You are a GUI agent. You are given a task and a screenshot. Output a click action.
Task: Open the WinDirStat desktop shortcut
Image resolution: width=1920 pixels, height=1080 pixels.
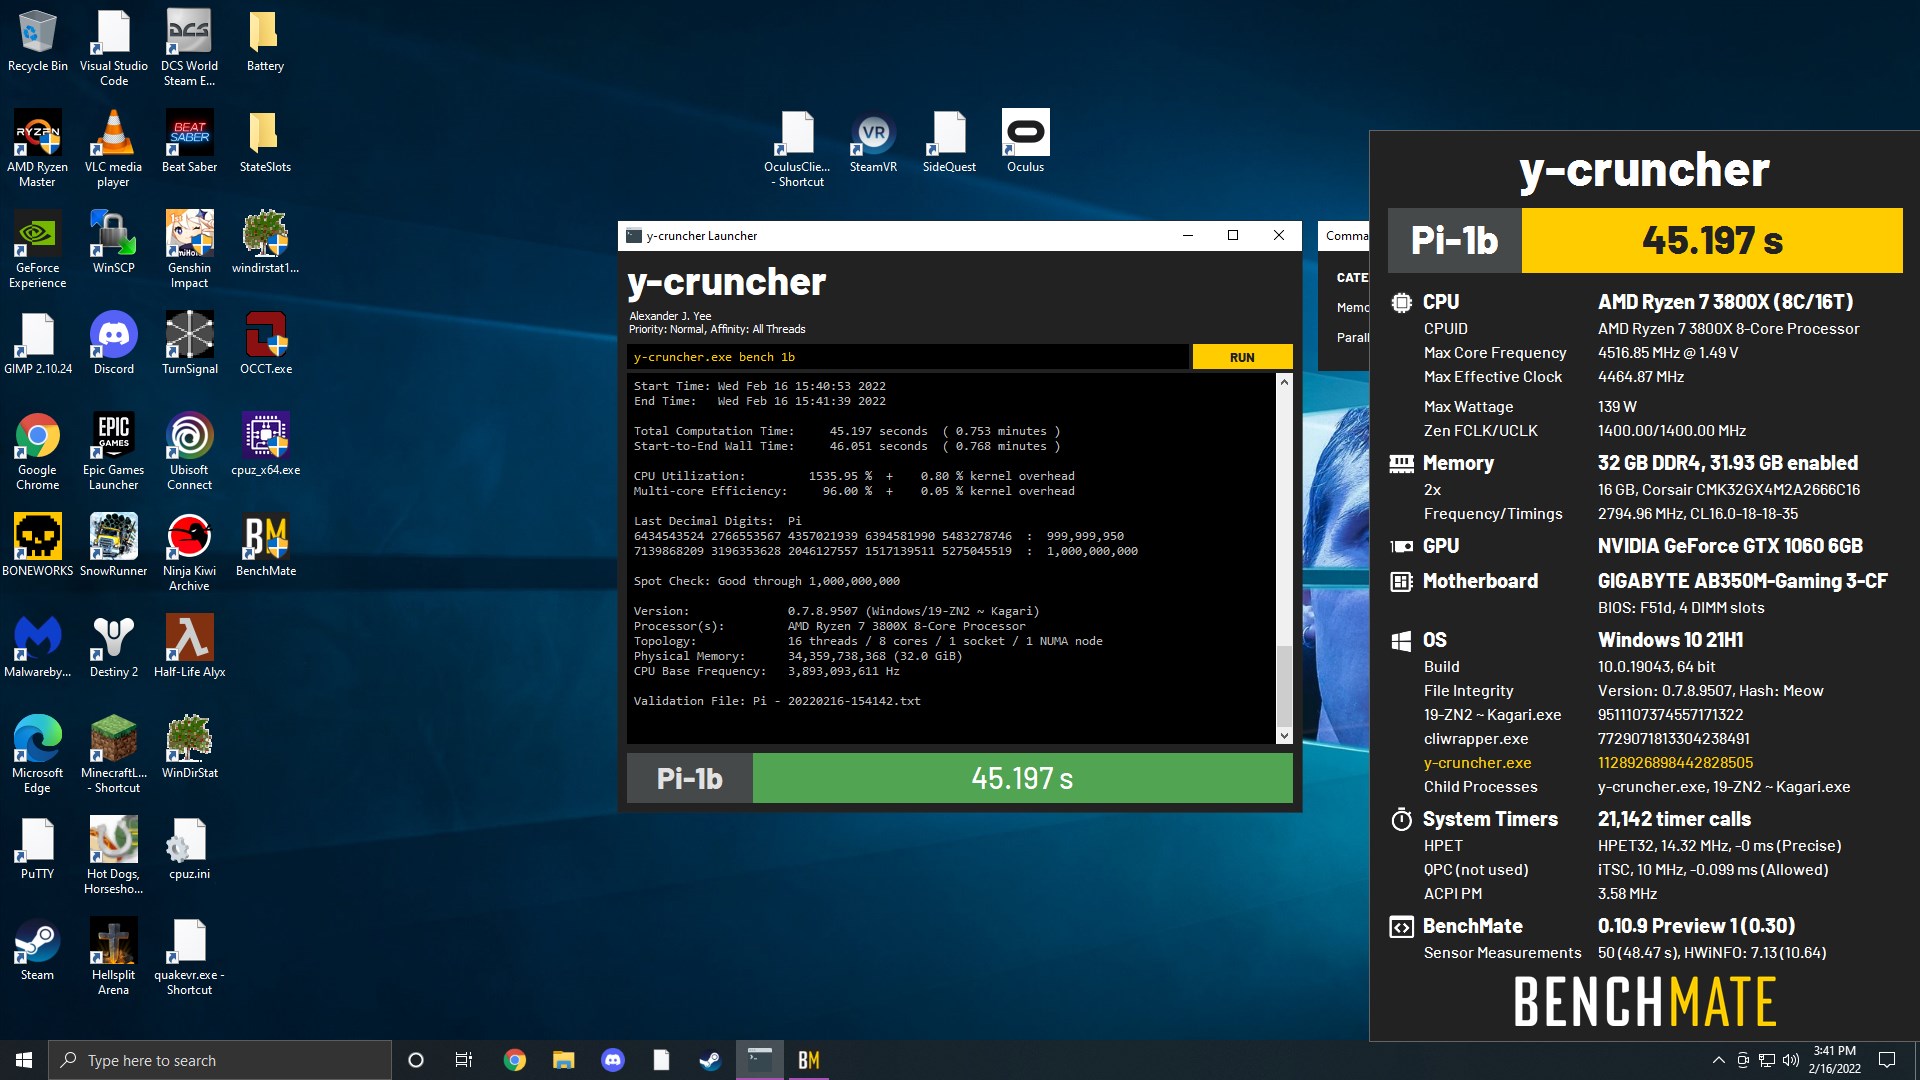pos(189,748)
